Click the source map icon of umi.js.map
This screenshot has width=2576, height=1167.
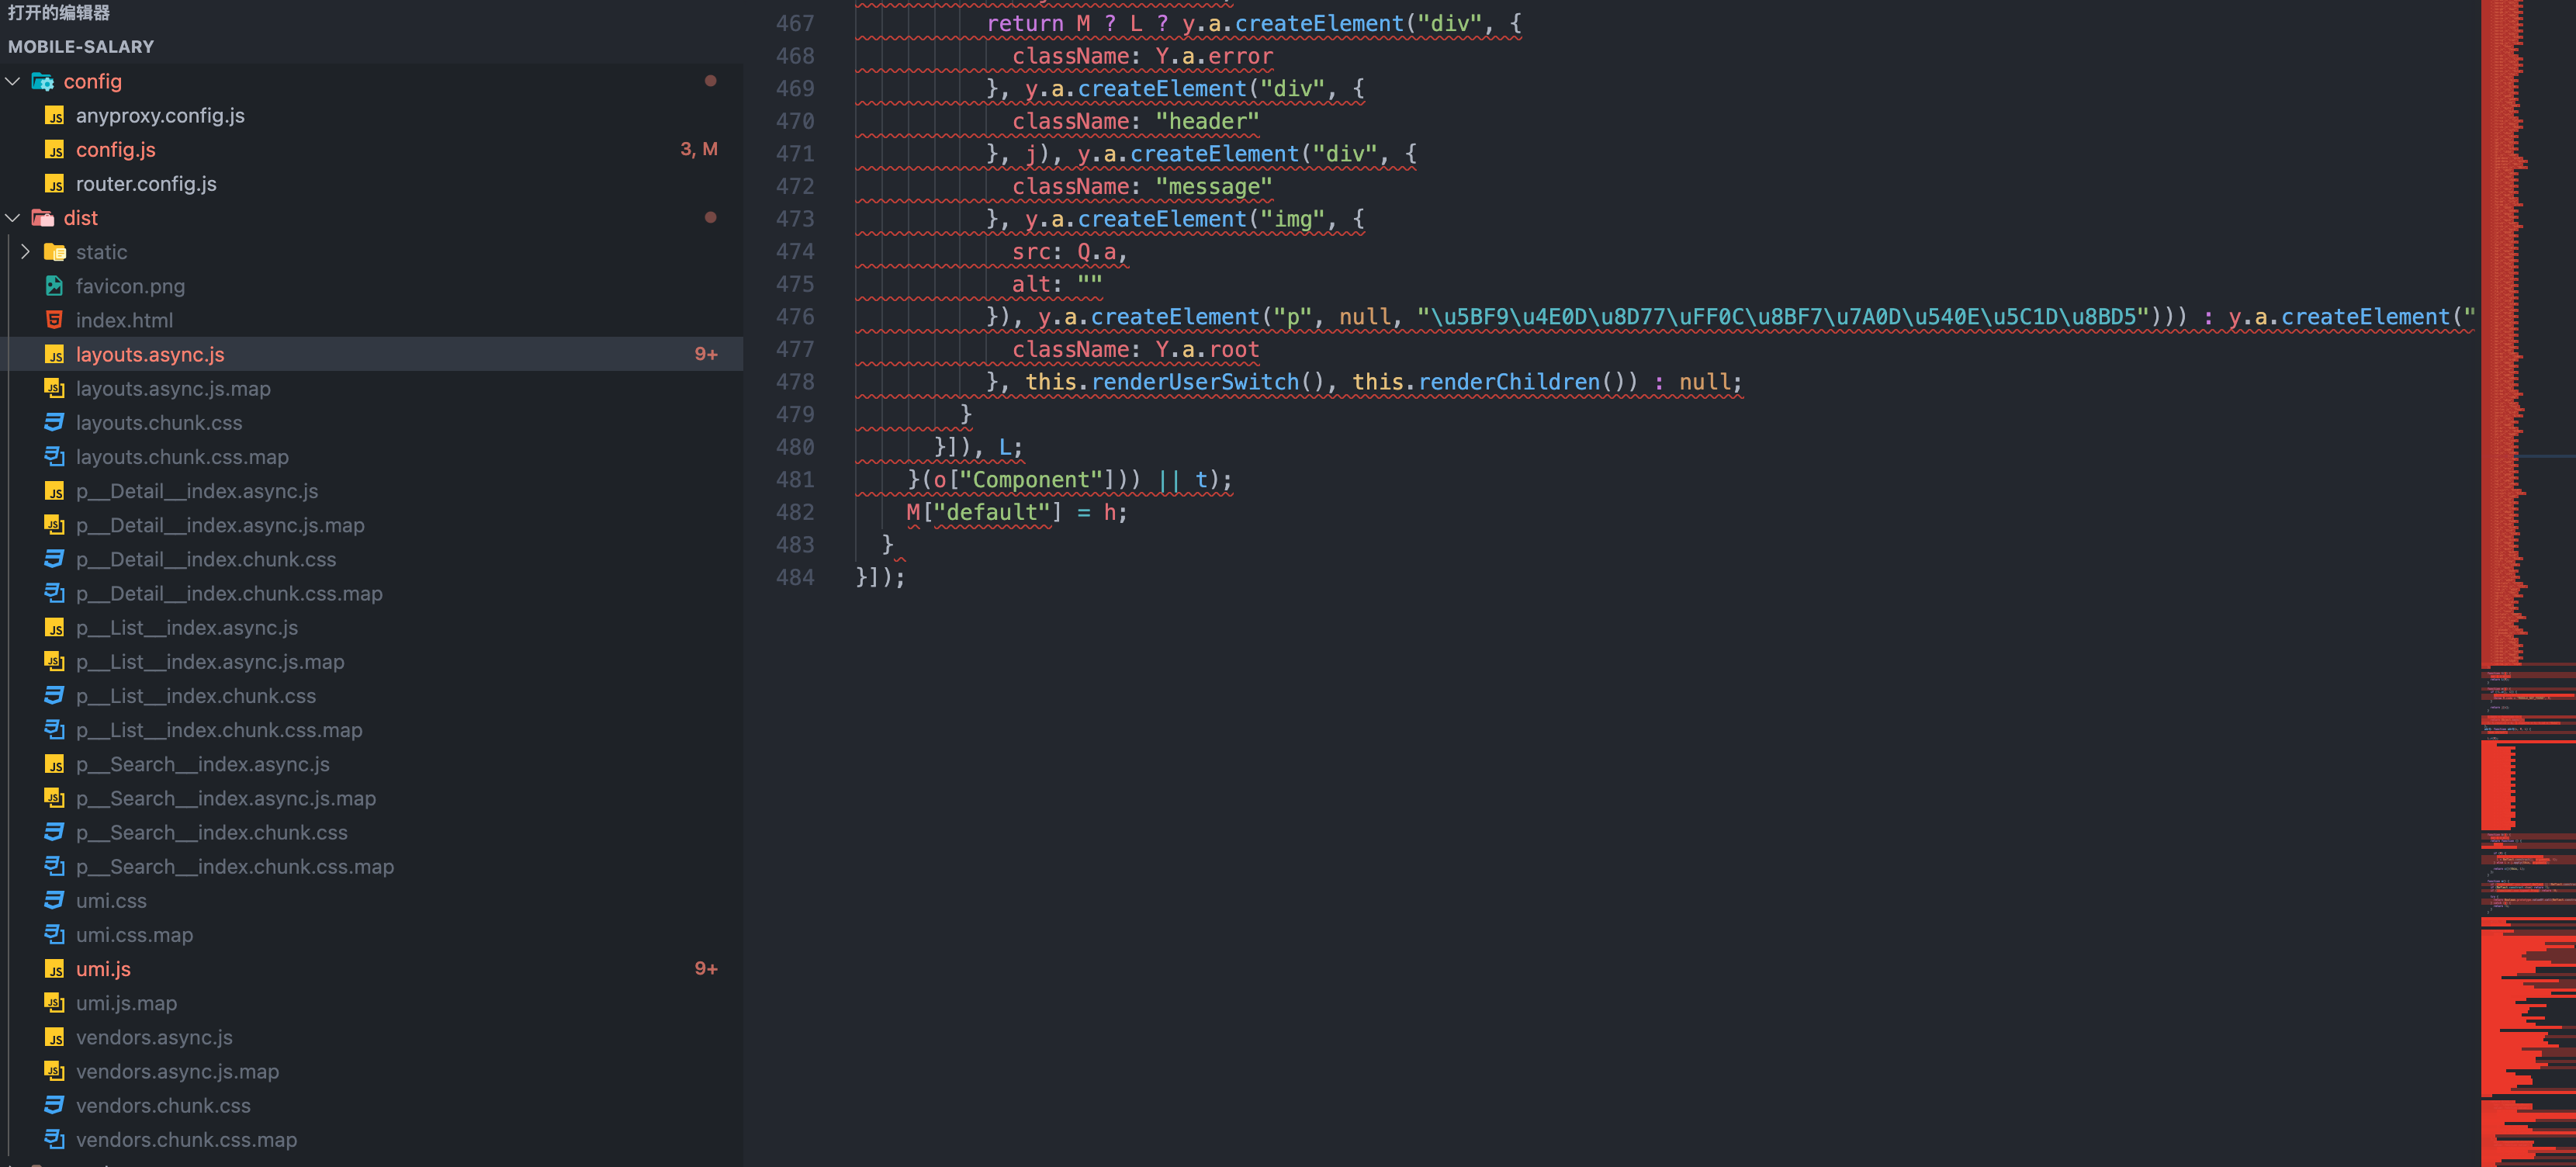(x=55, y=1003)
